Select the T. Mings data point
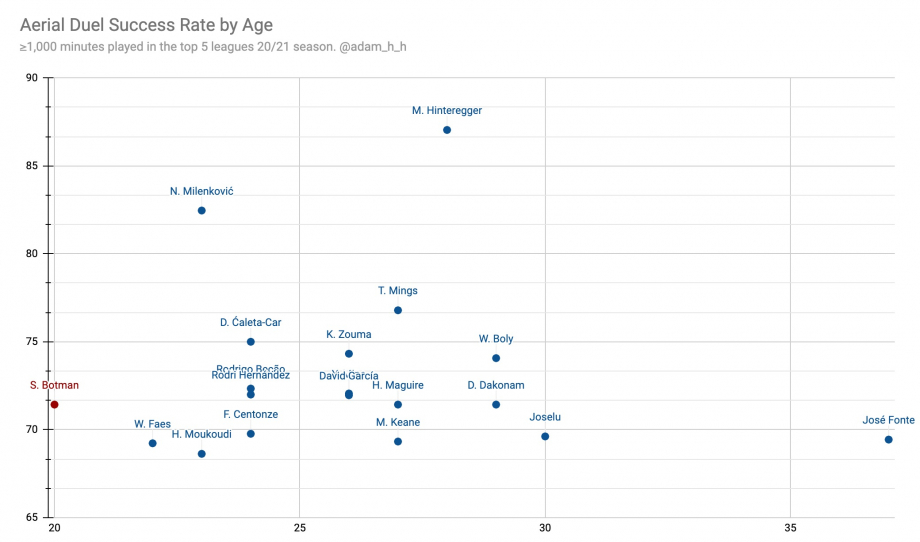Screen dimensions: 920x542 pyautogui.click(x=398, y=310)
